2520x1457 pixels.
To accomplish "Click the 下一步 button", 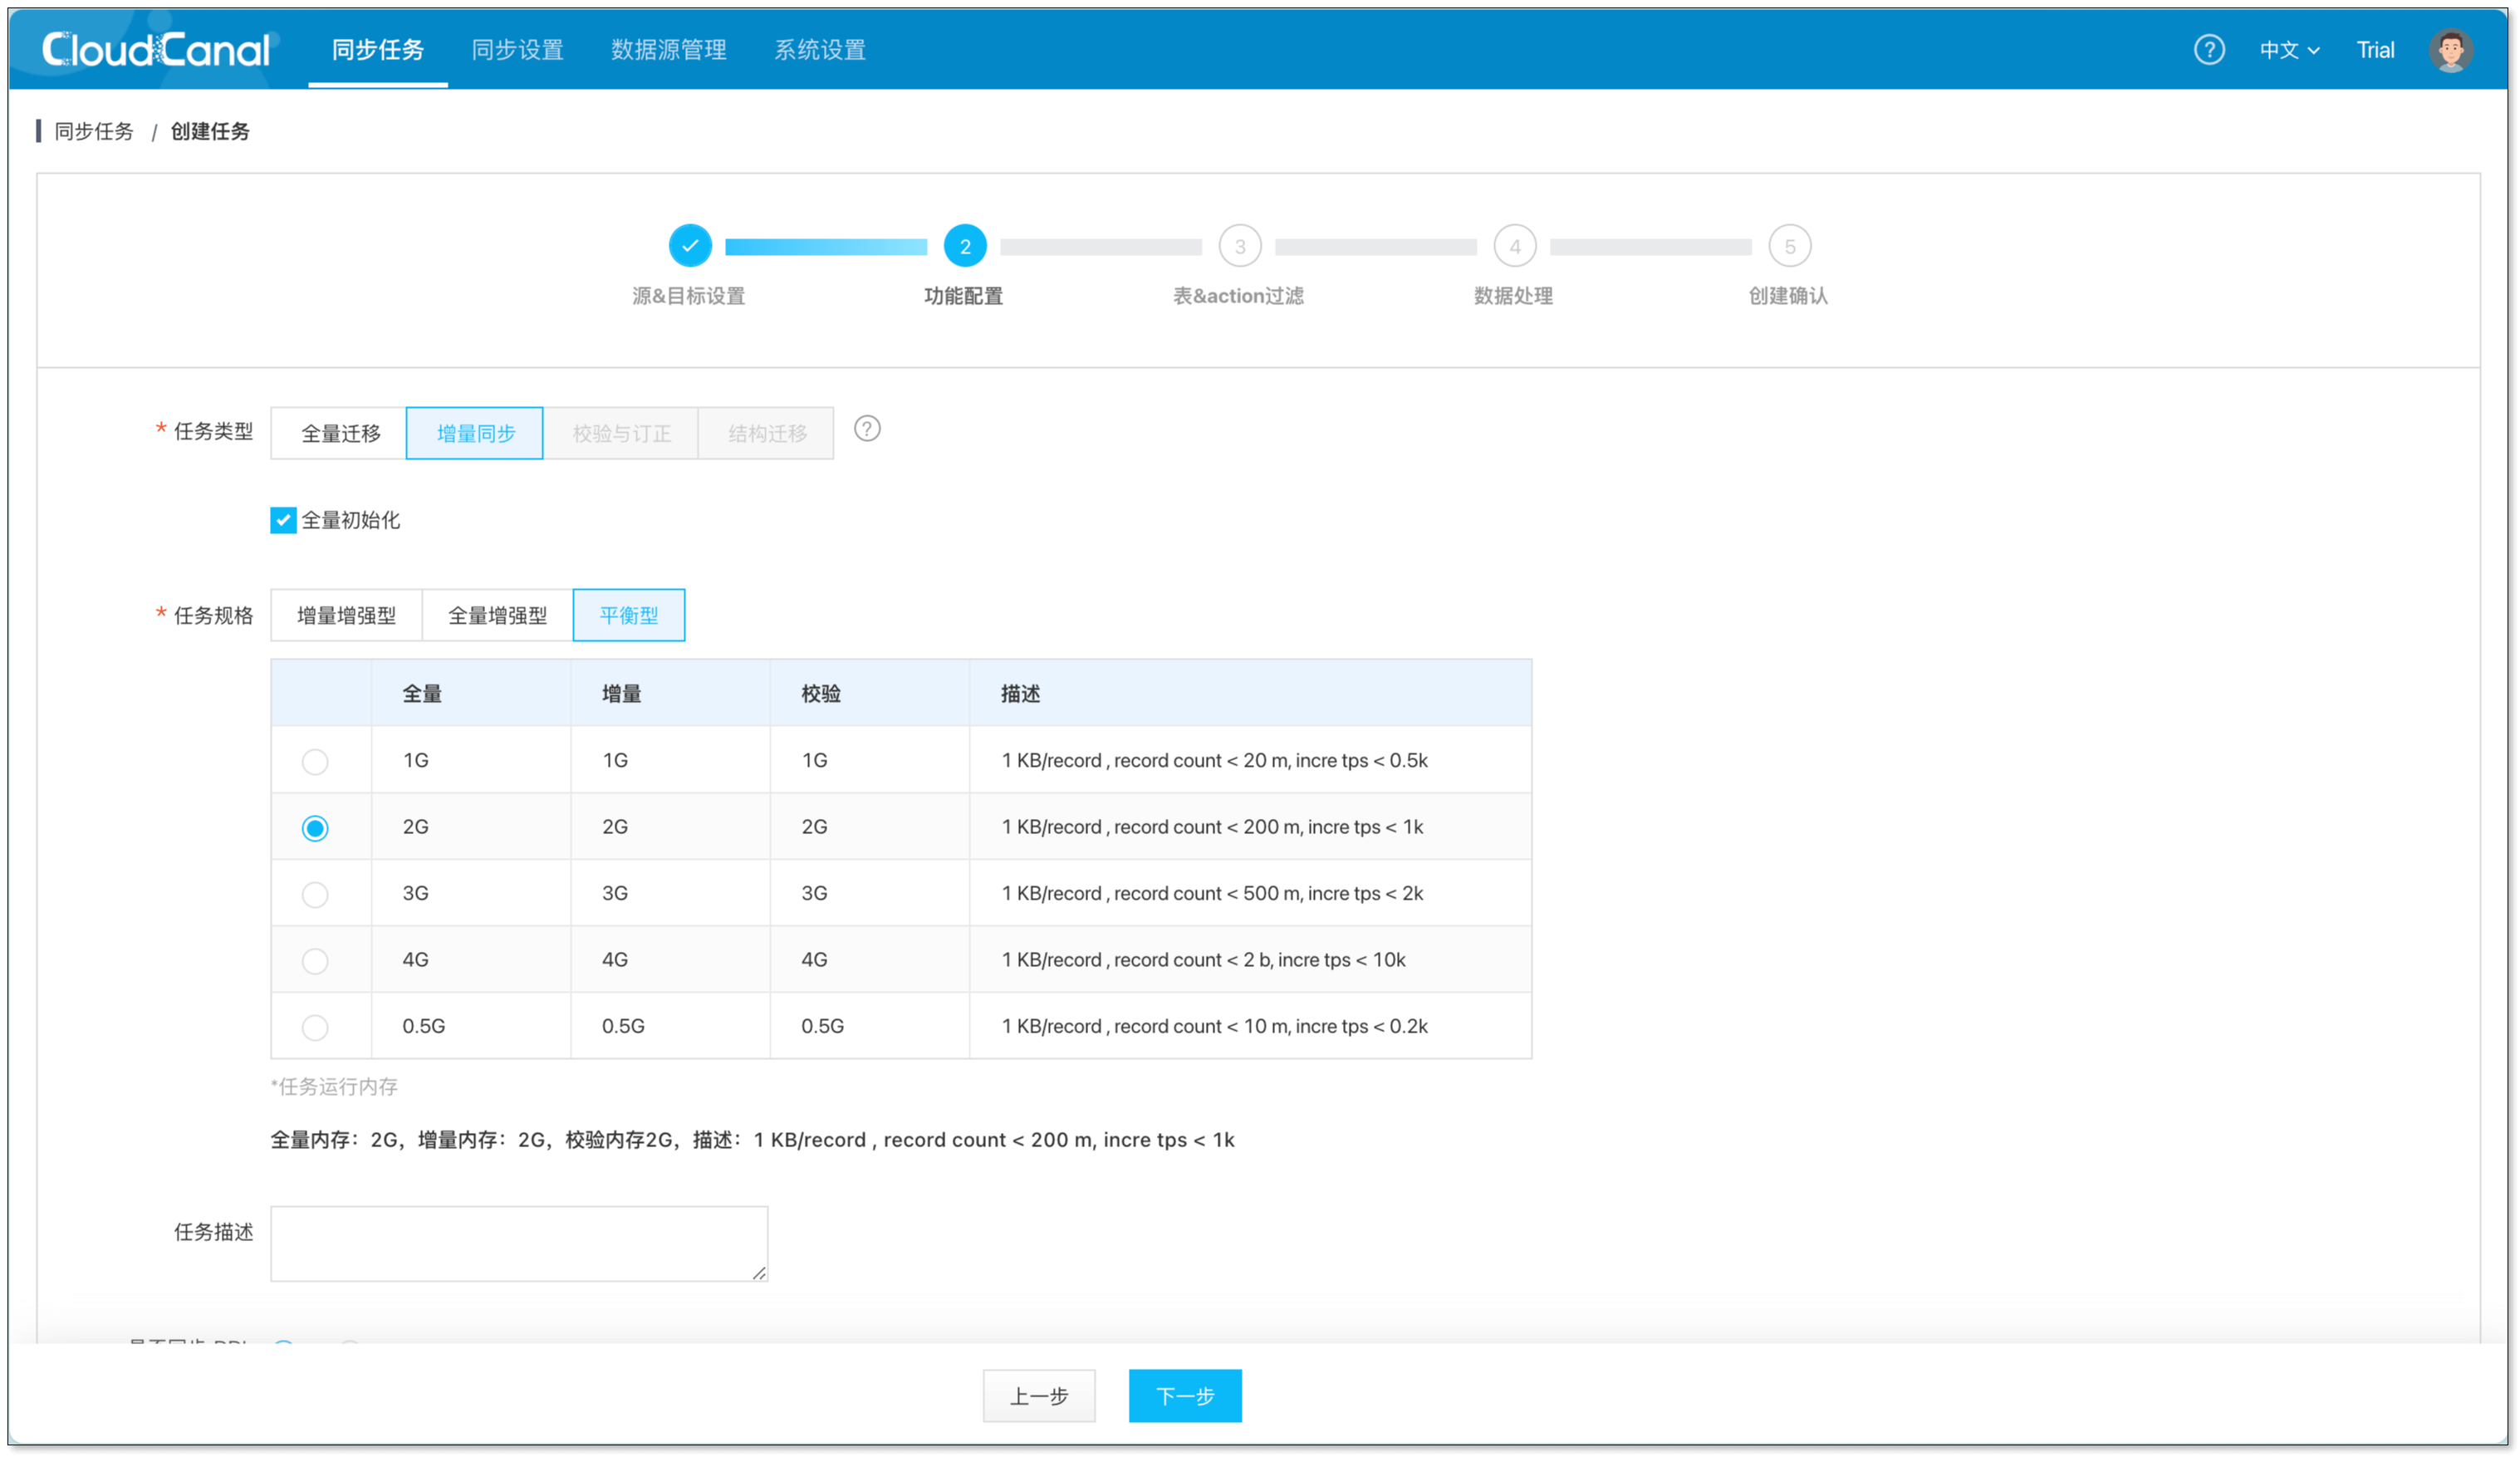I will click(x=1185, y=1395).
